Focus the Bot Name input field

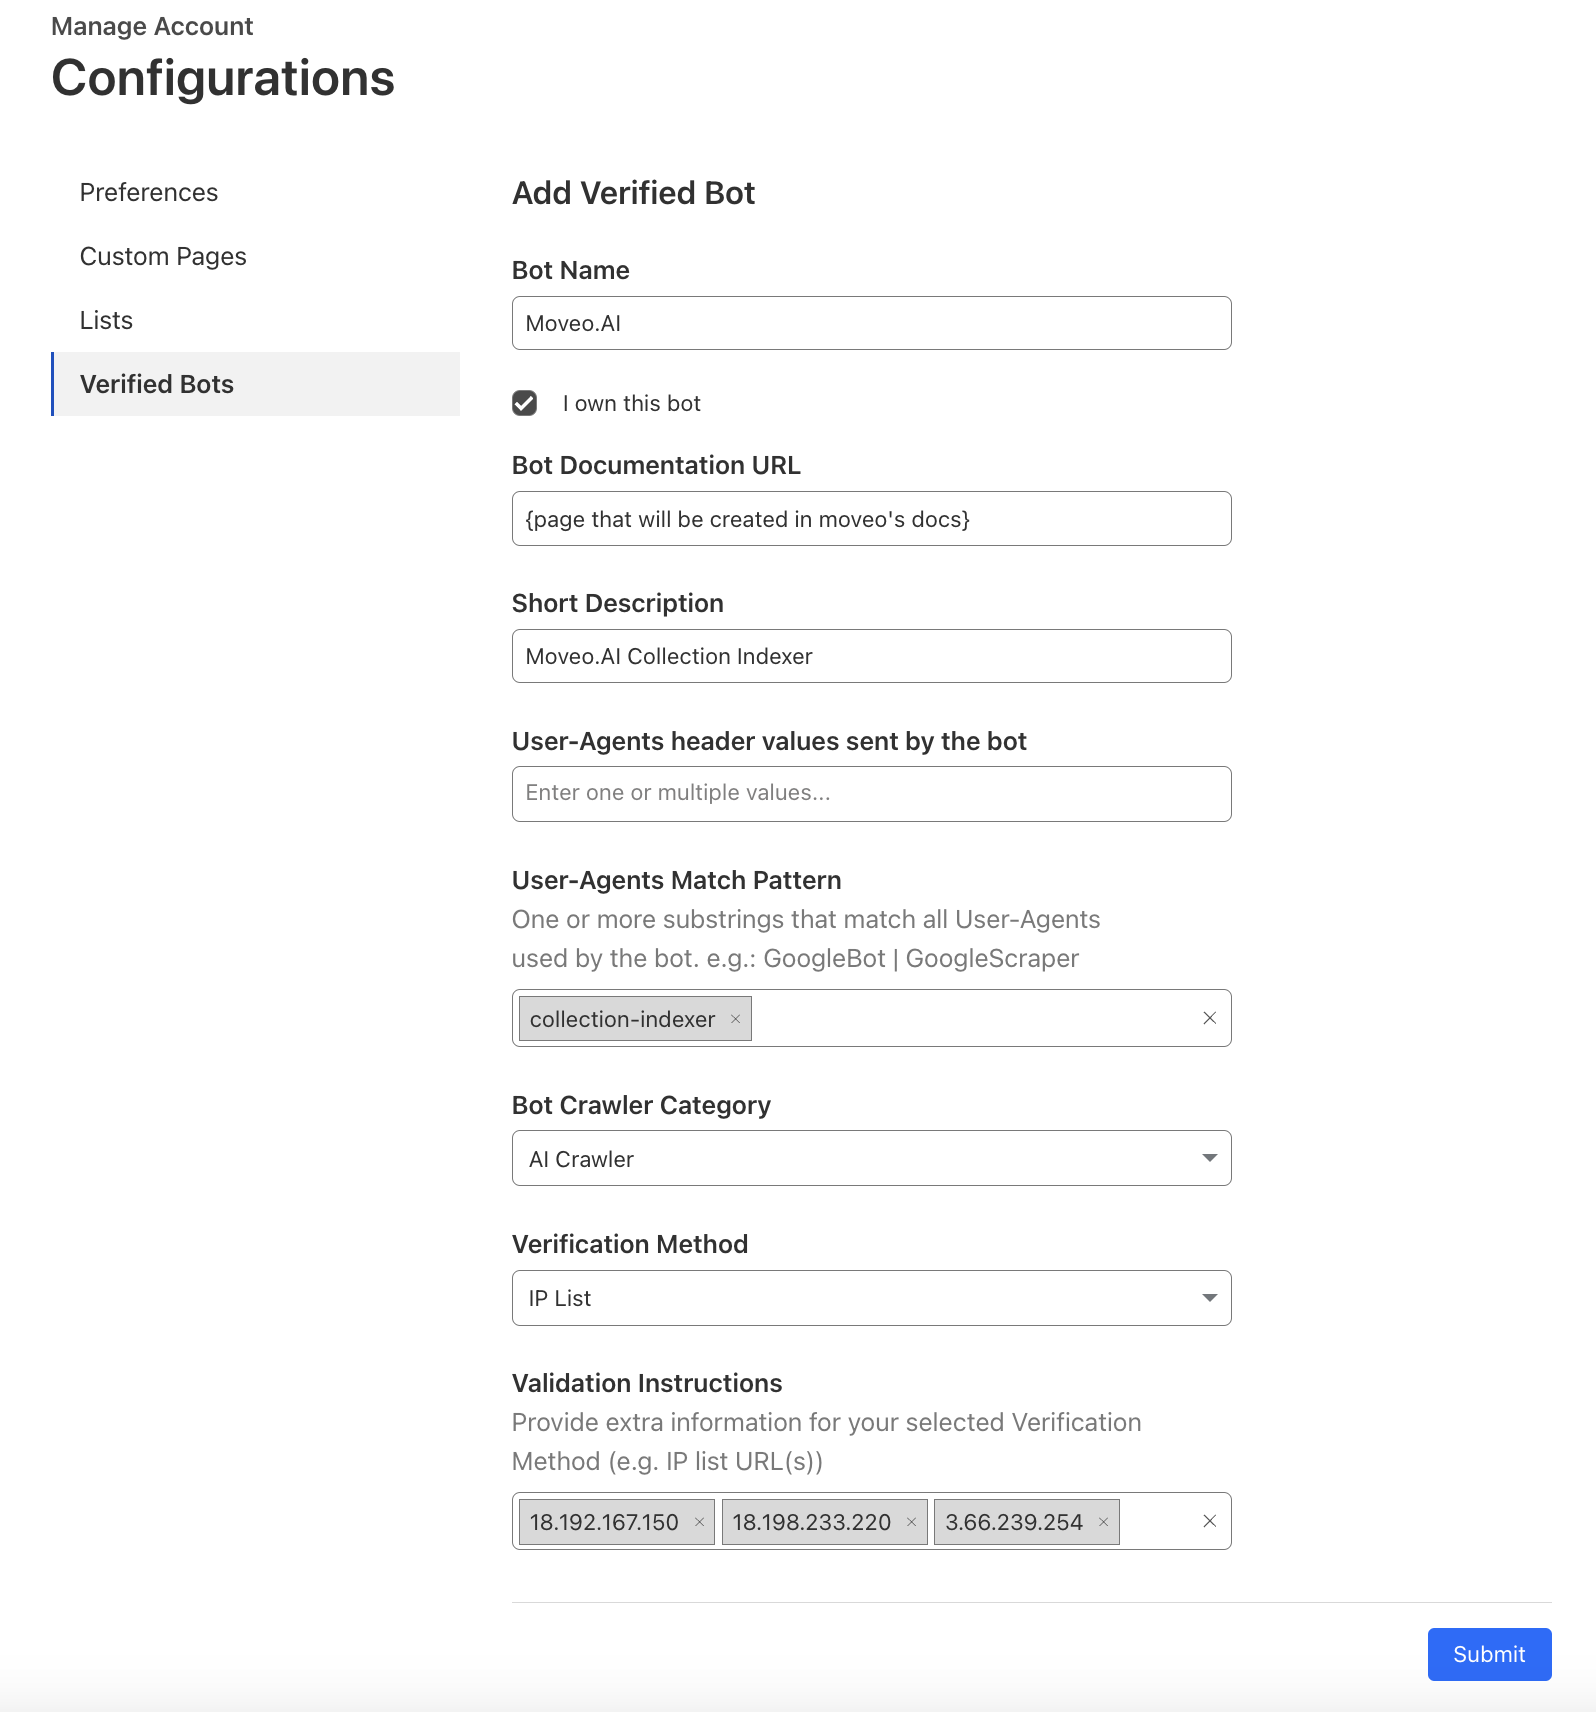[870, 323]
